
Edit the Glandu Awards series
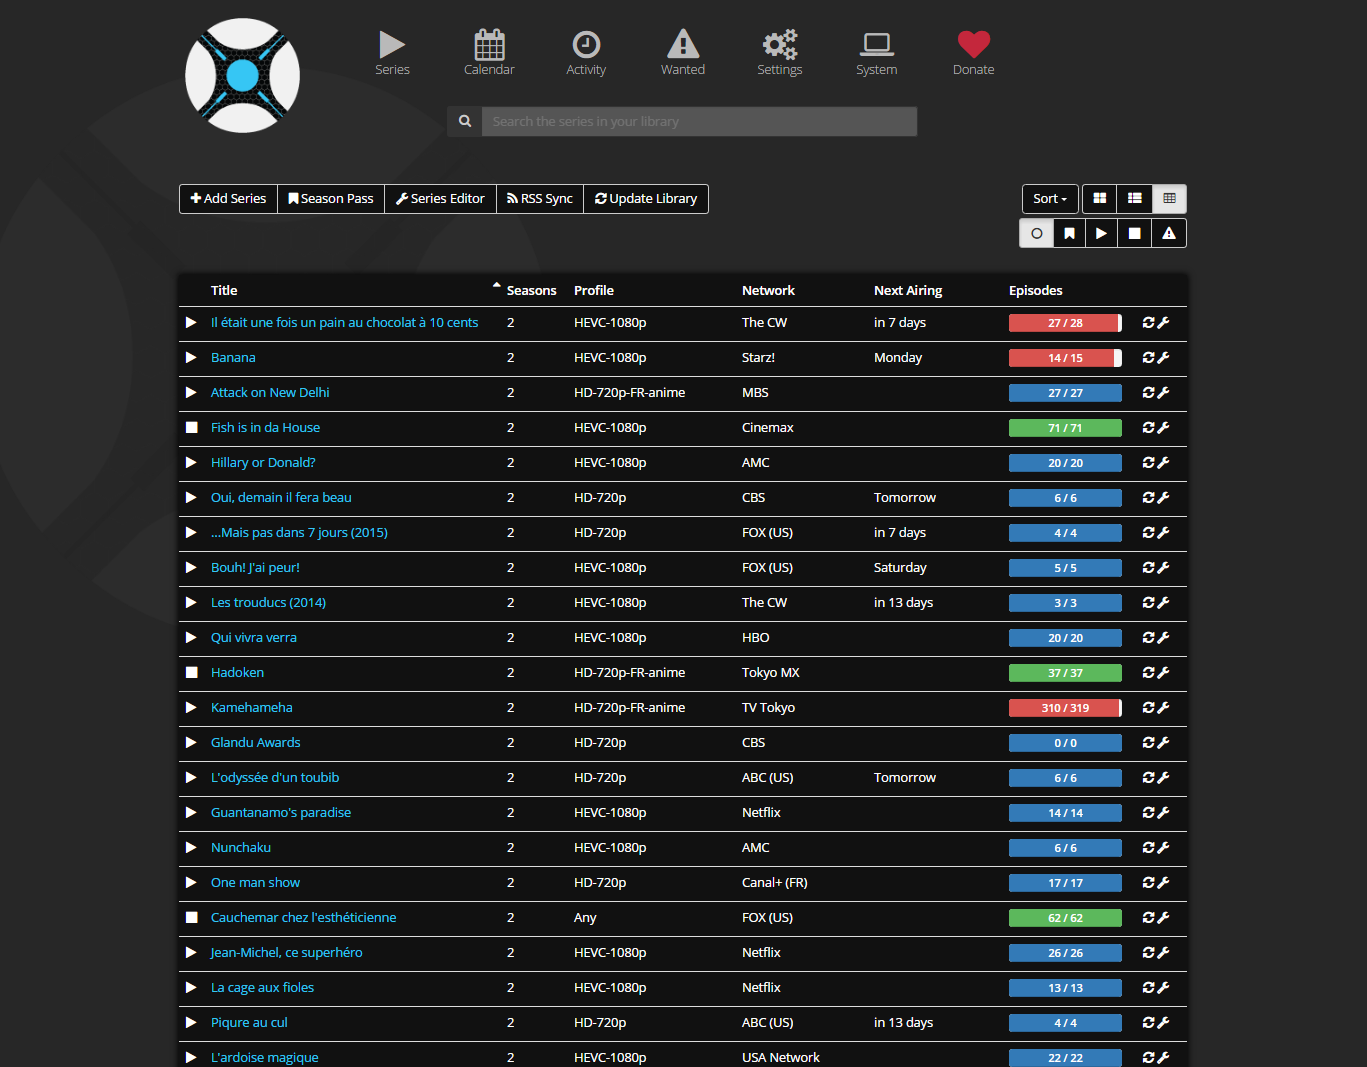click(1163, 743)
